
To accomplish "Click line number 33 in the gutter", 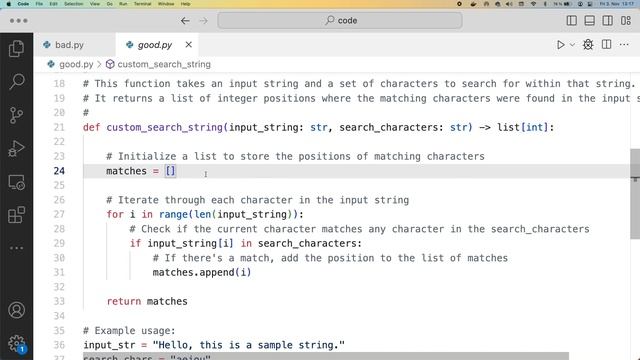I will coord(59,301).
